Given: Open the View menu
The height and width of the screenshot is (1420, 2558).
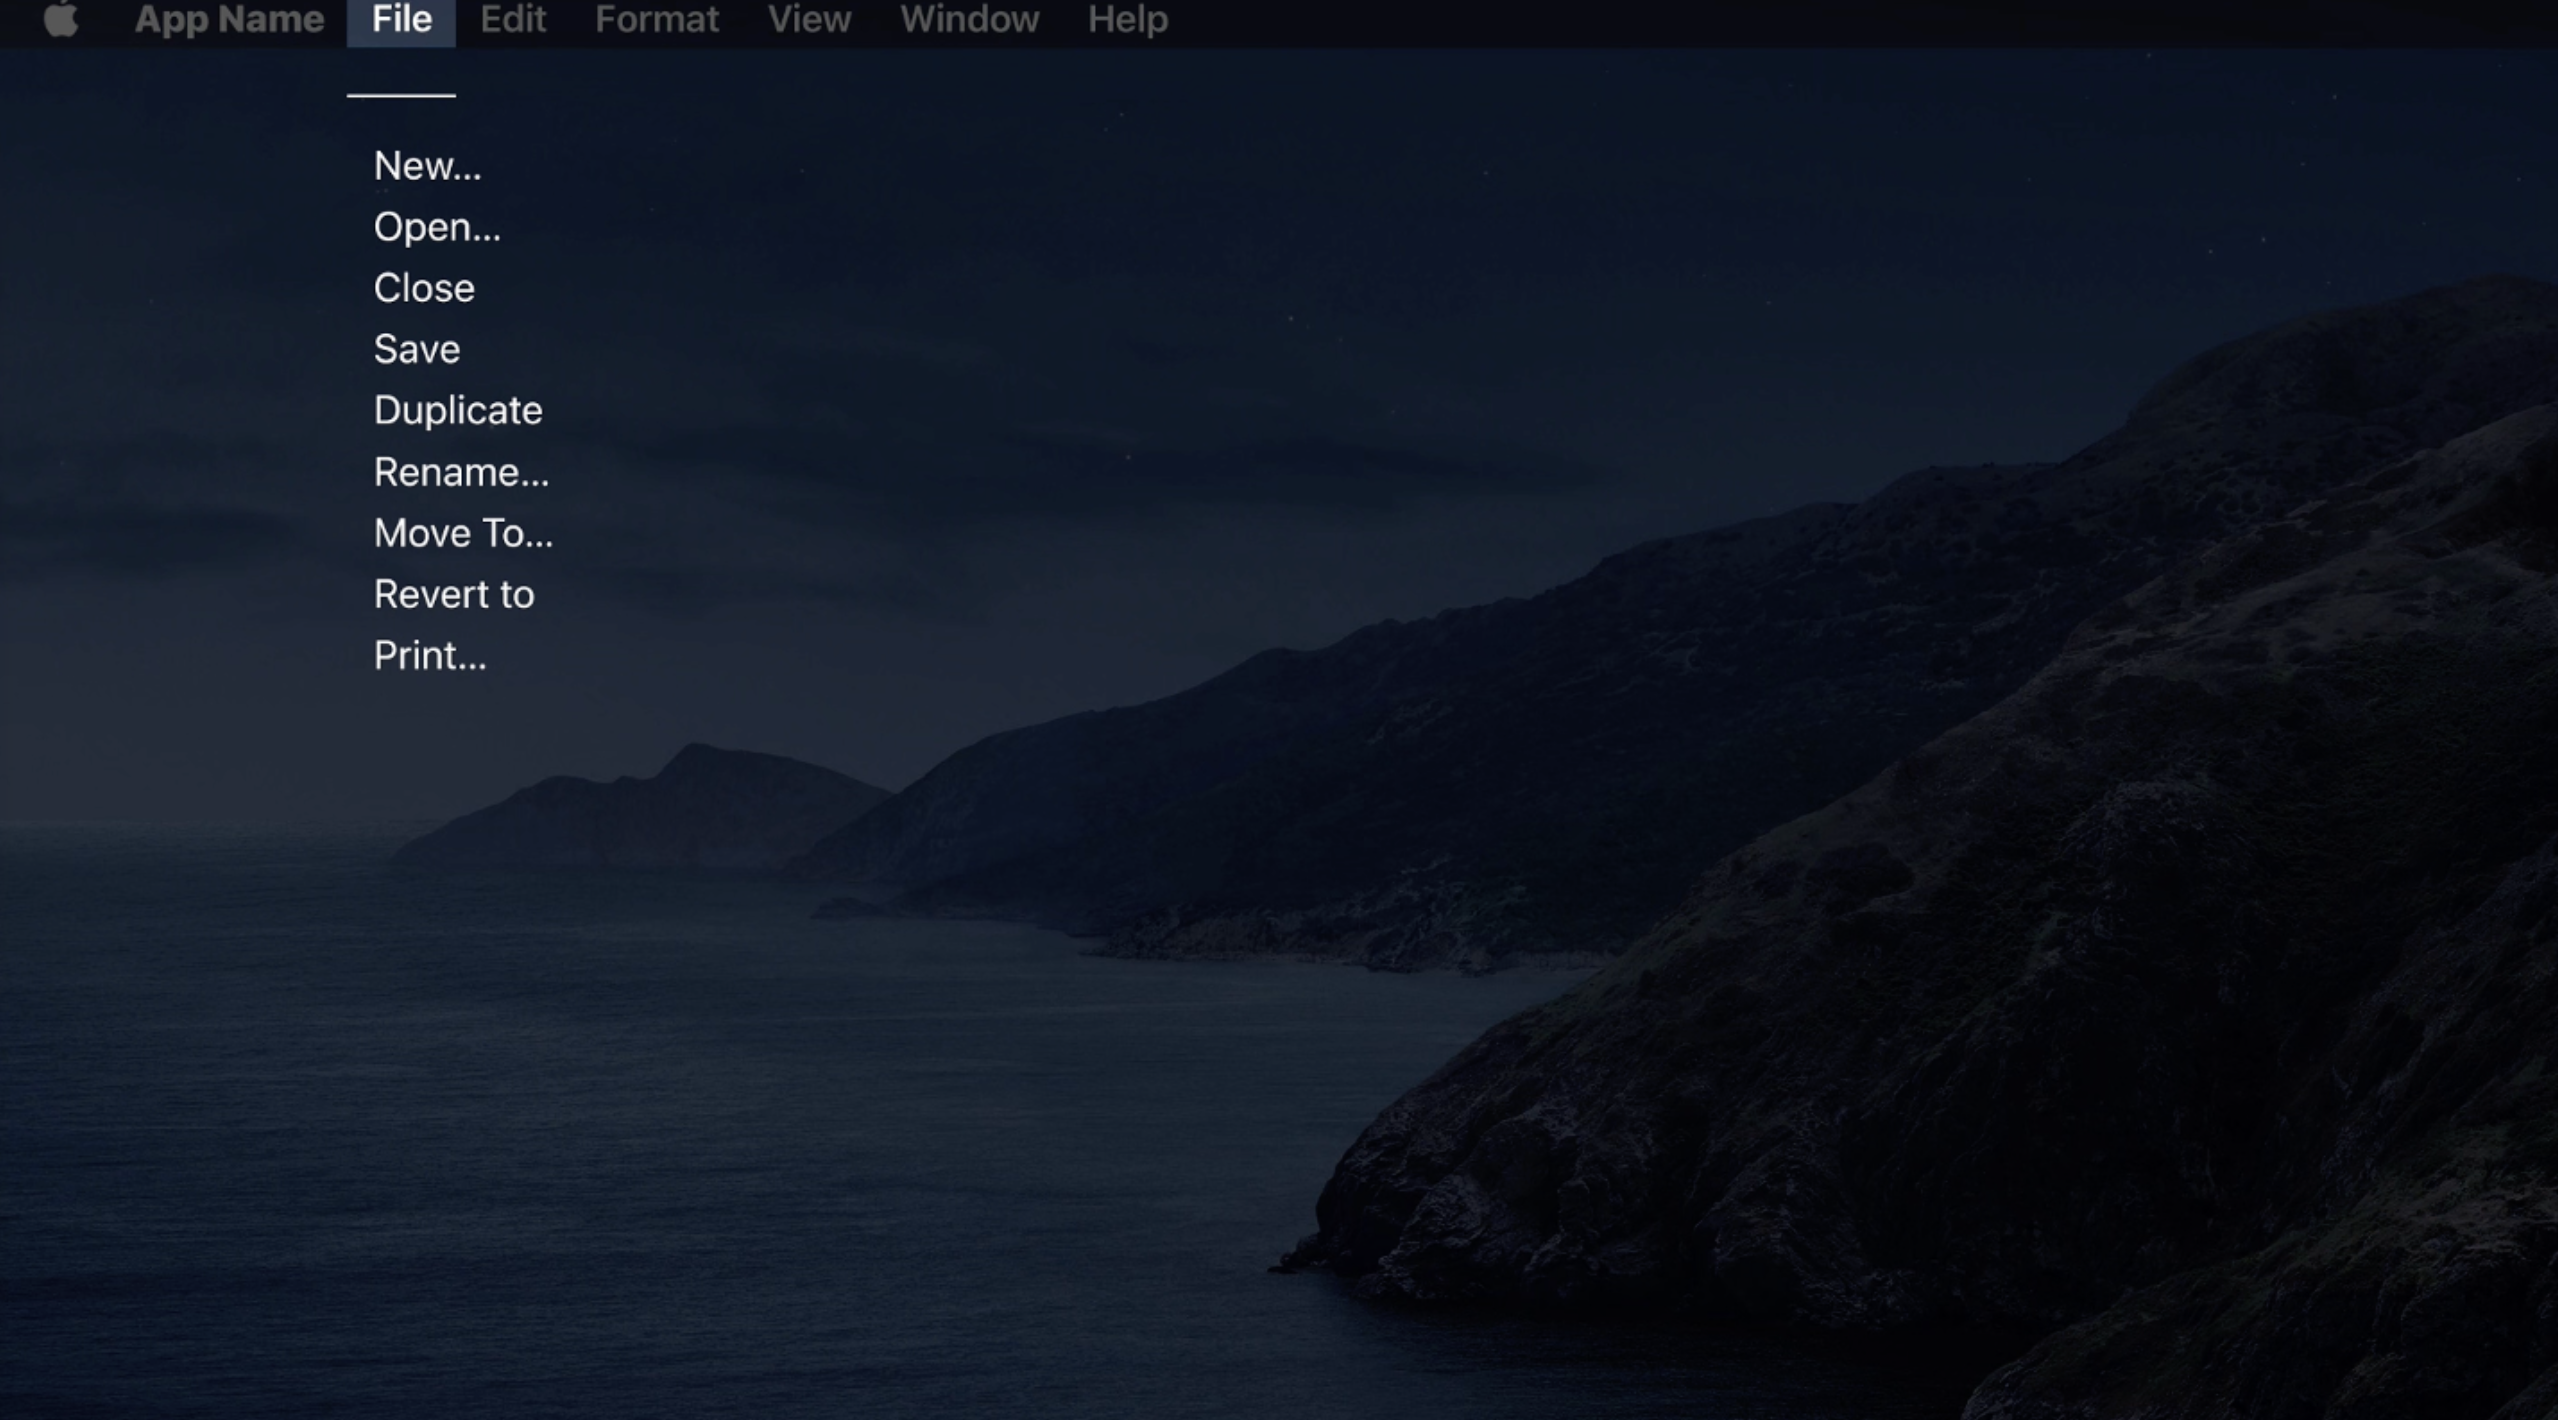Looking at the screenshot, I should click(x=809, y=19).
